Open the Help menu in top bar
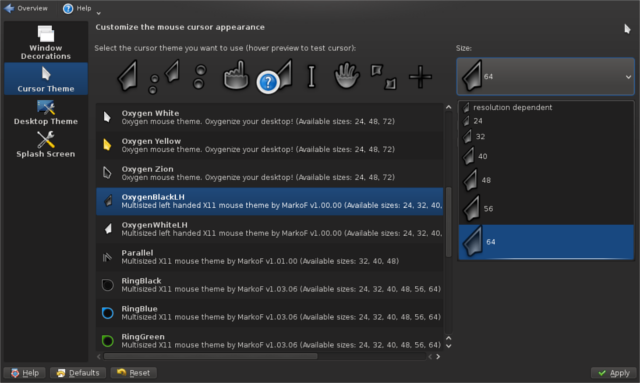This screenshot has height=383, width=640. pyautogui.click(x=77, y=8)
